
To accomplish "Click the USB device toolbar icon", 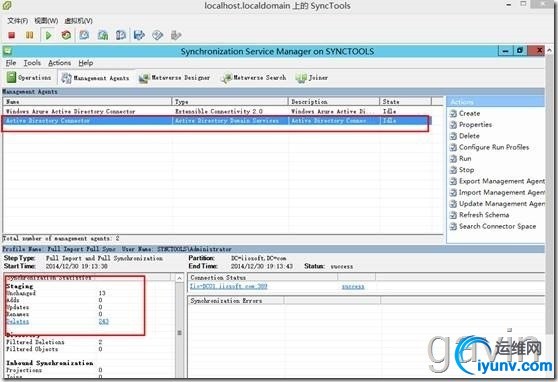I will [176, 35].
